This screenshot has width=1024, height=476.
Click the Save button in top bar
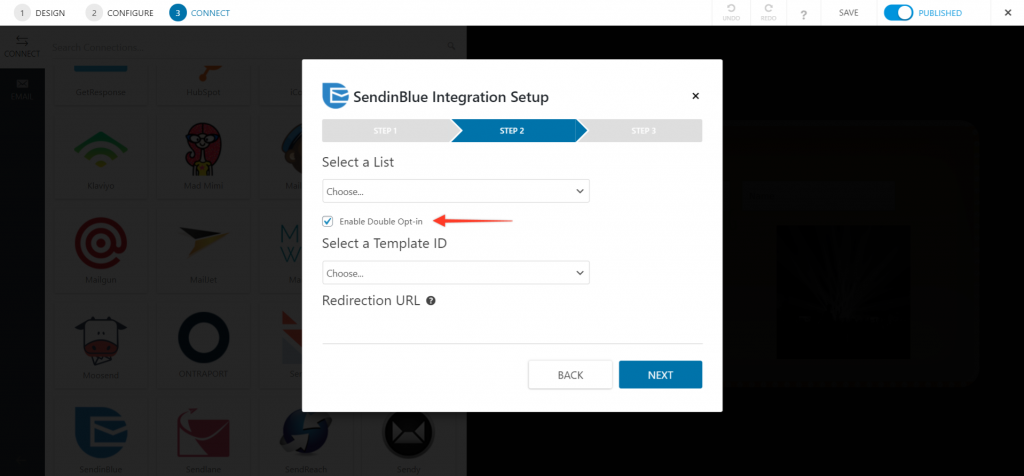click(848, 13)
